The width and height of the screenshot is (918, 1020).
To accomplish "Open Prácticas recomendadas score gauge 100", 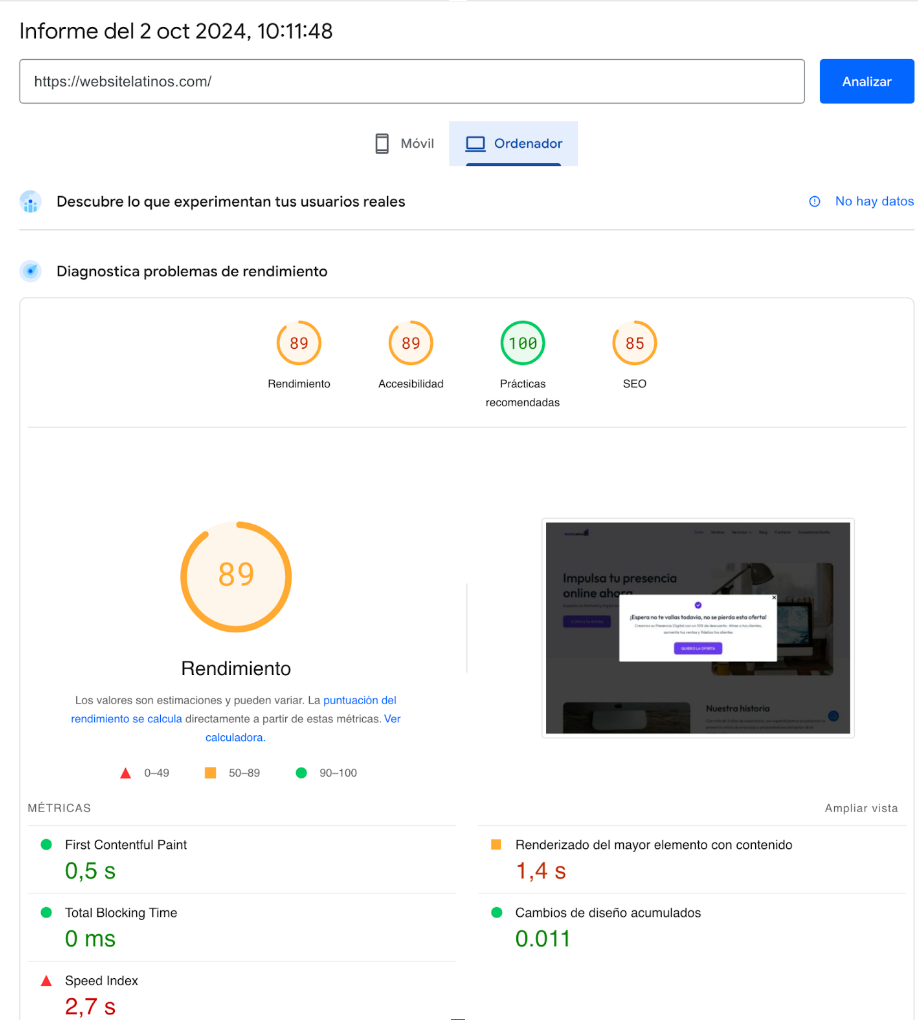I will [x=522, y=343].
